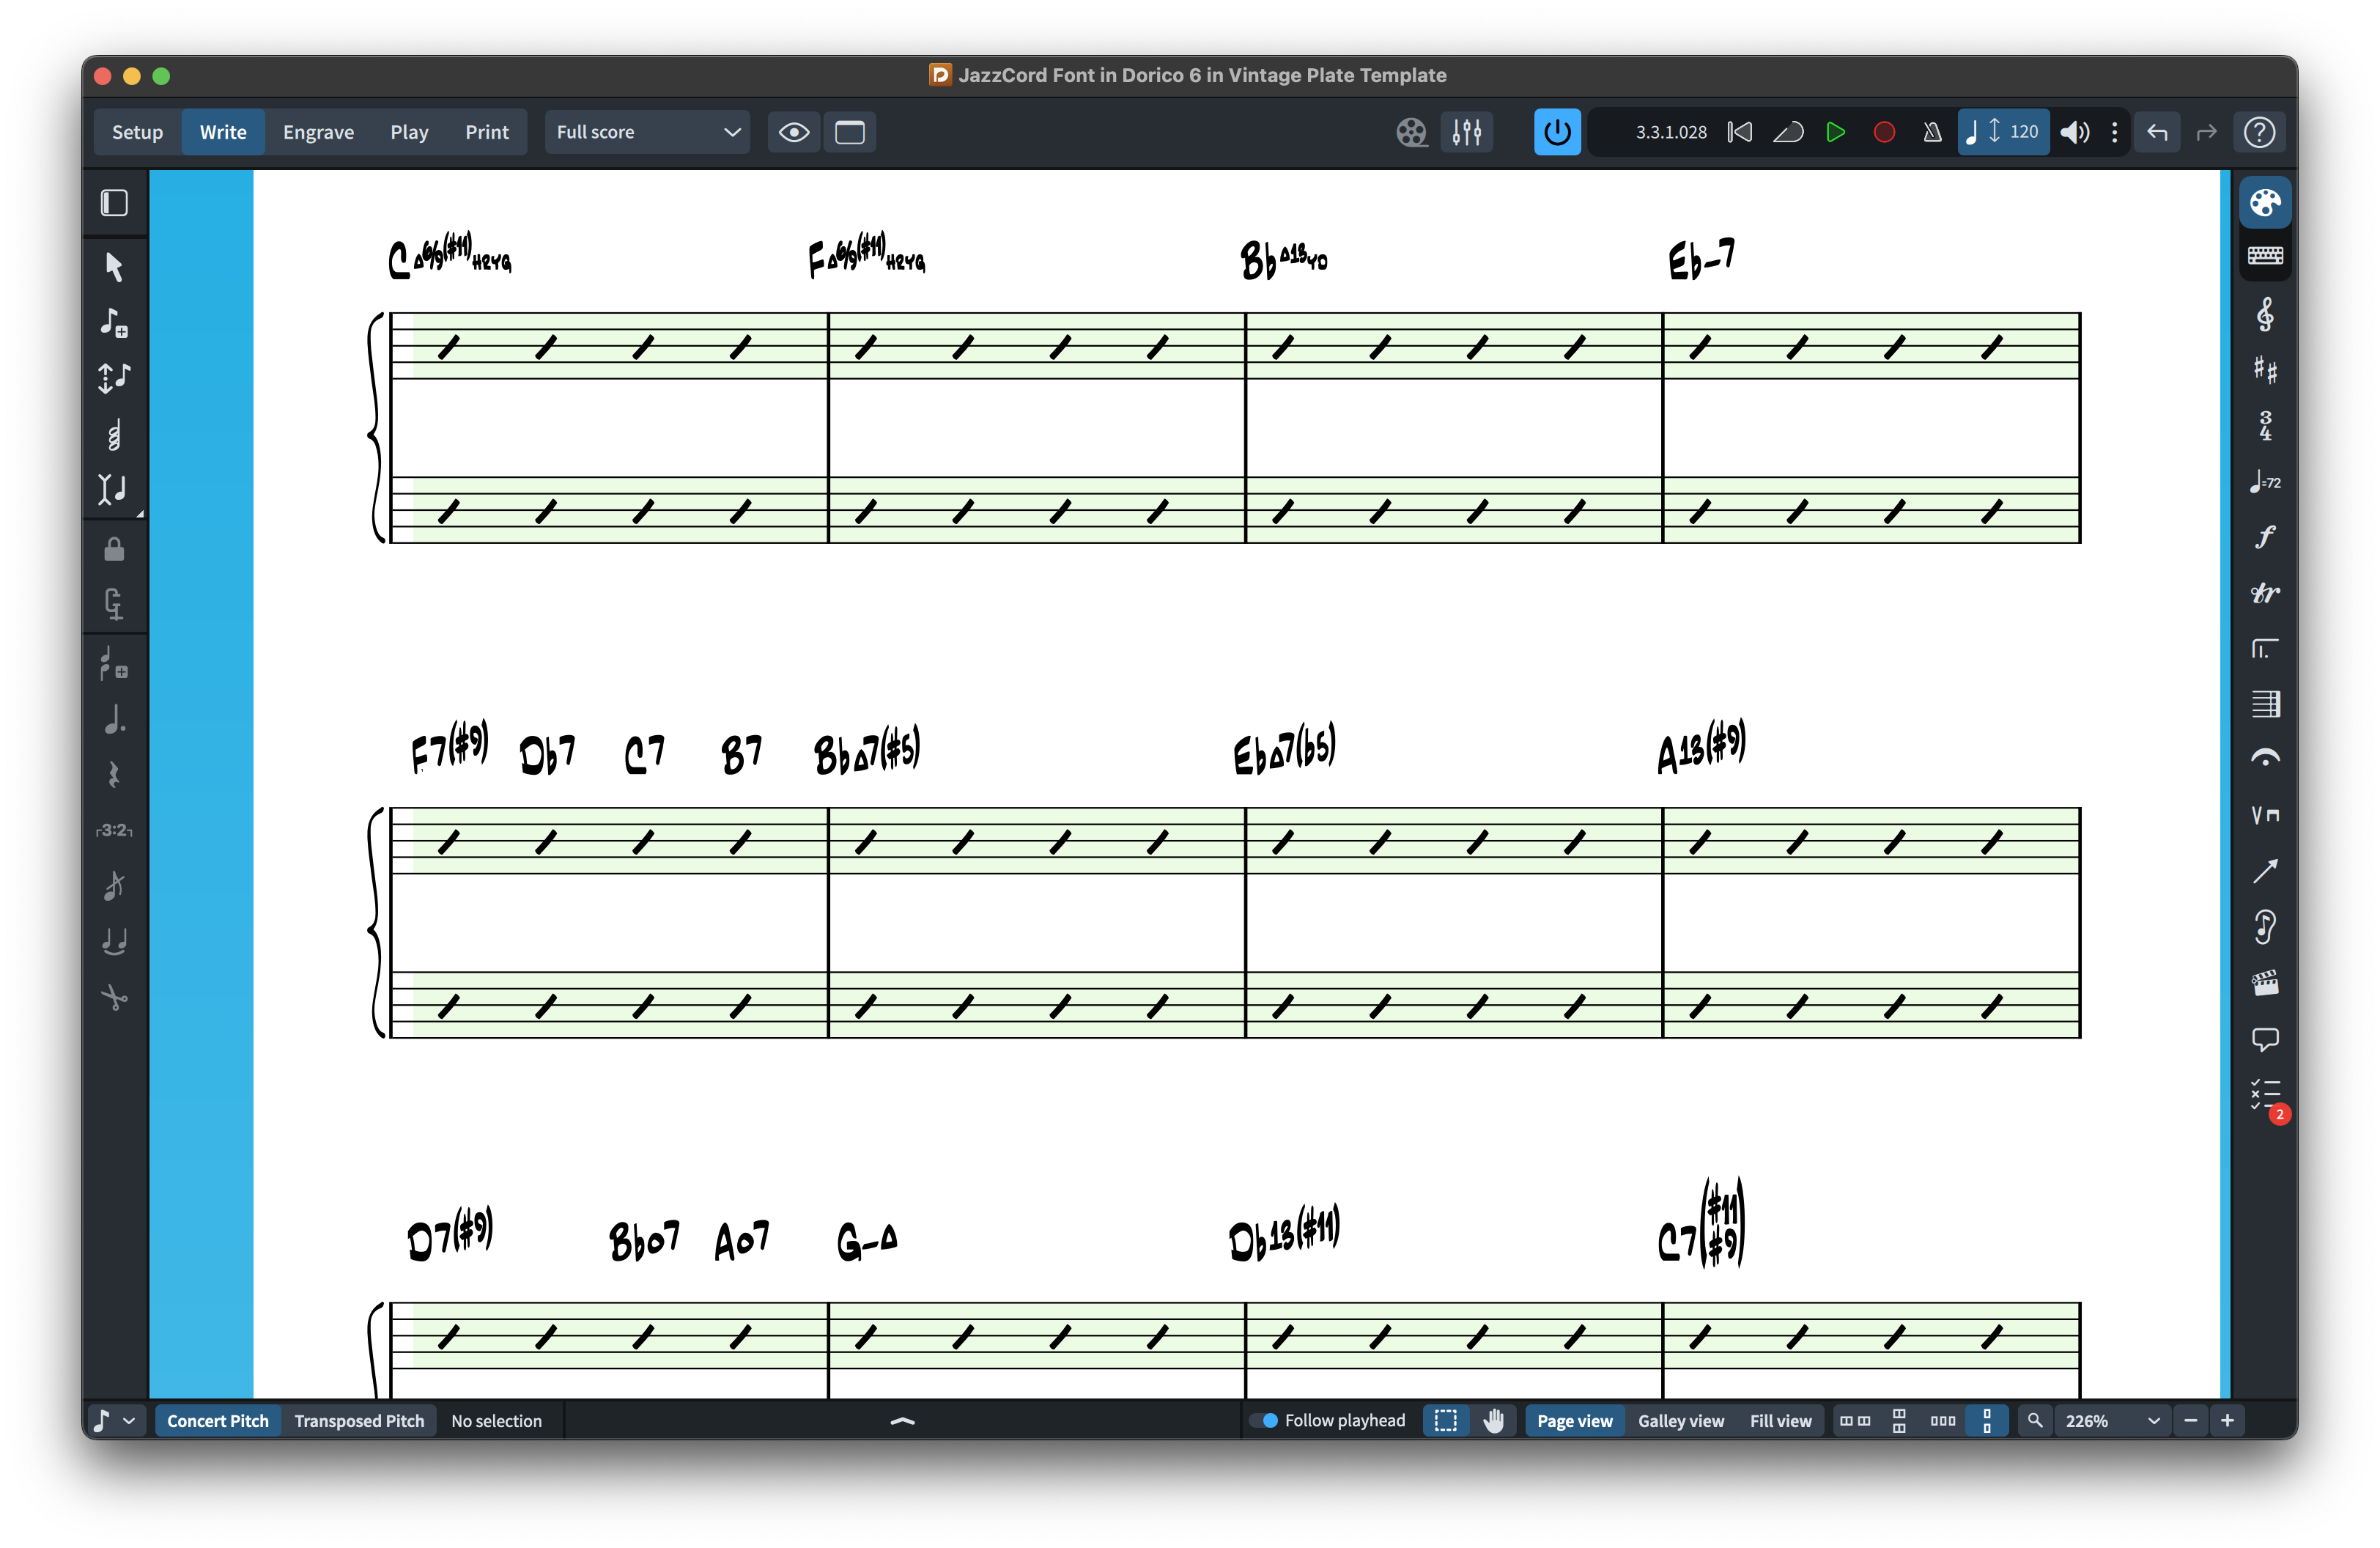Open the Time Signatures panel
The width and height of the screenshot is (2380, 1548).
coord(2264,426)
